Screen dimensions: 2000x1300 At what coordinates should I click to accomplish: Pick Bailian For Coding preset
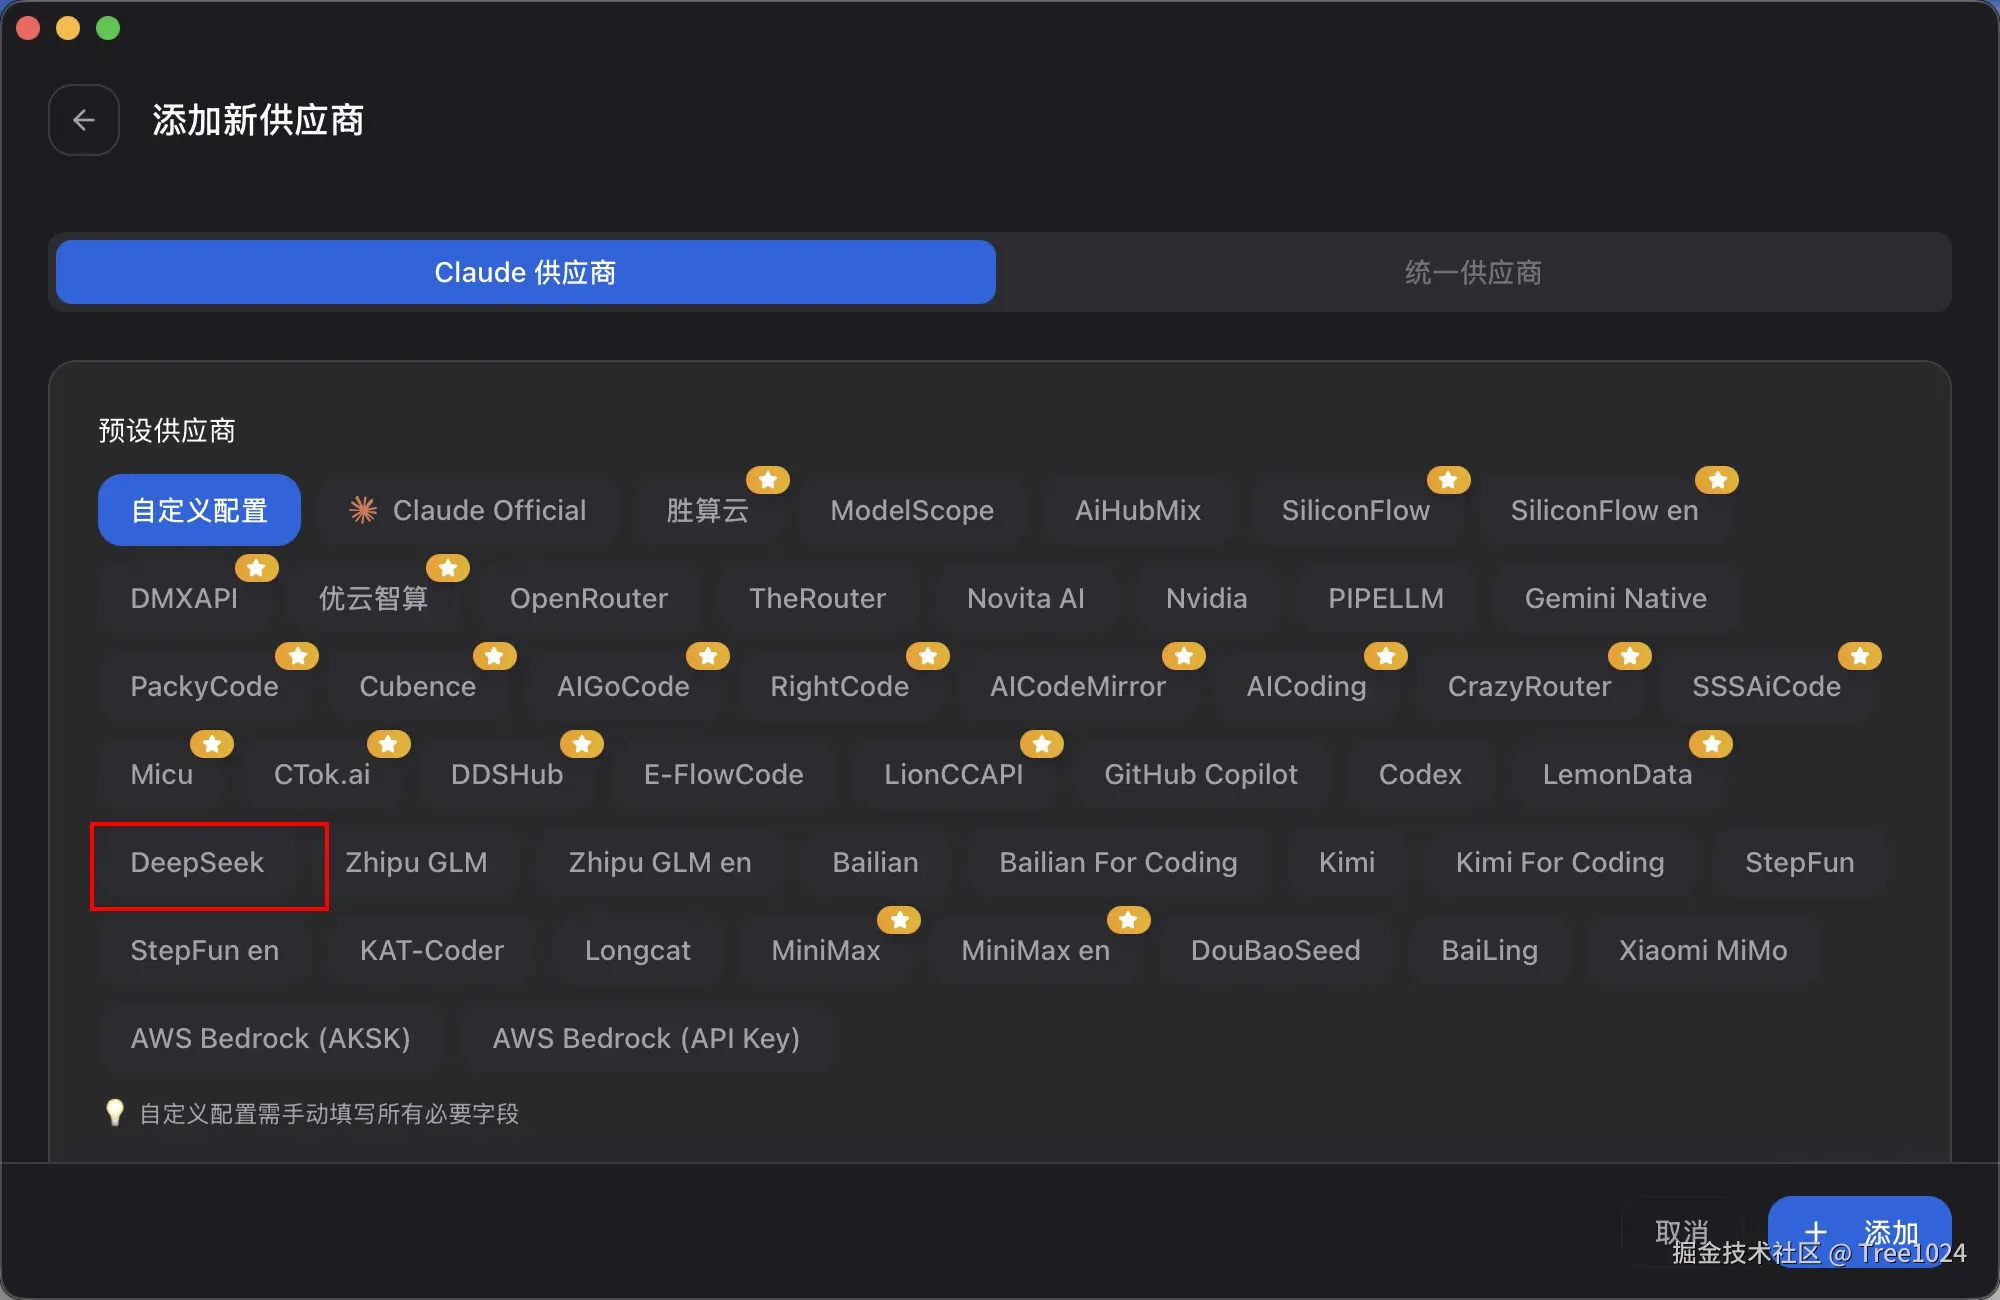tap(1118, 862)
